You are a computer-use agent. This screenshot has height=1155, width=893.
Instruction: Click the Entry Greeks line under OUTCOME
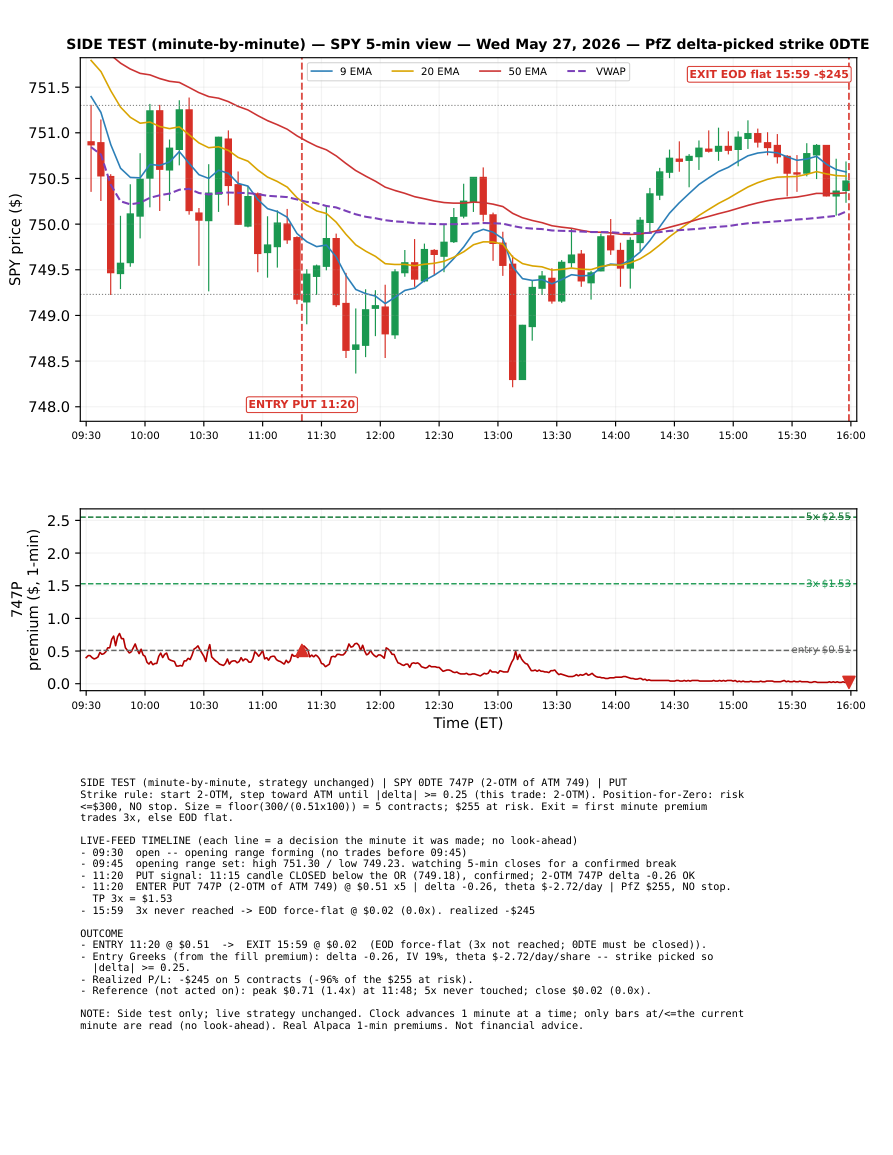396,962
